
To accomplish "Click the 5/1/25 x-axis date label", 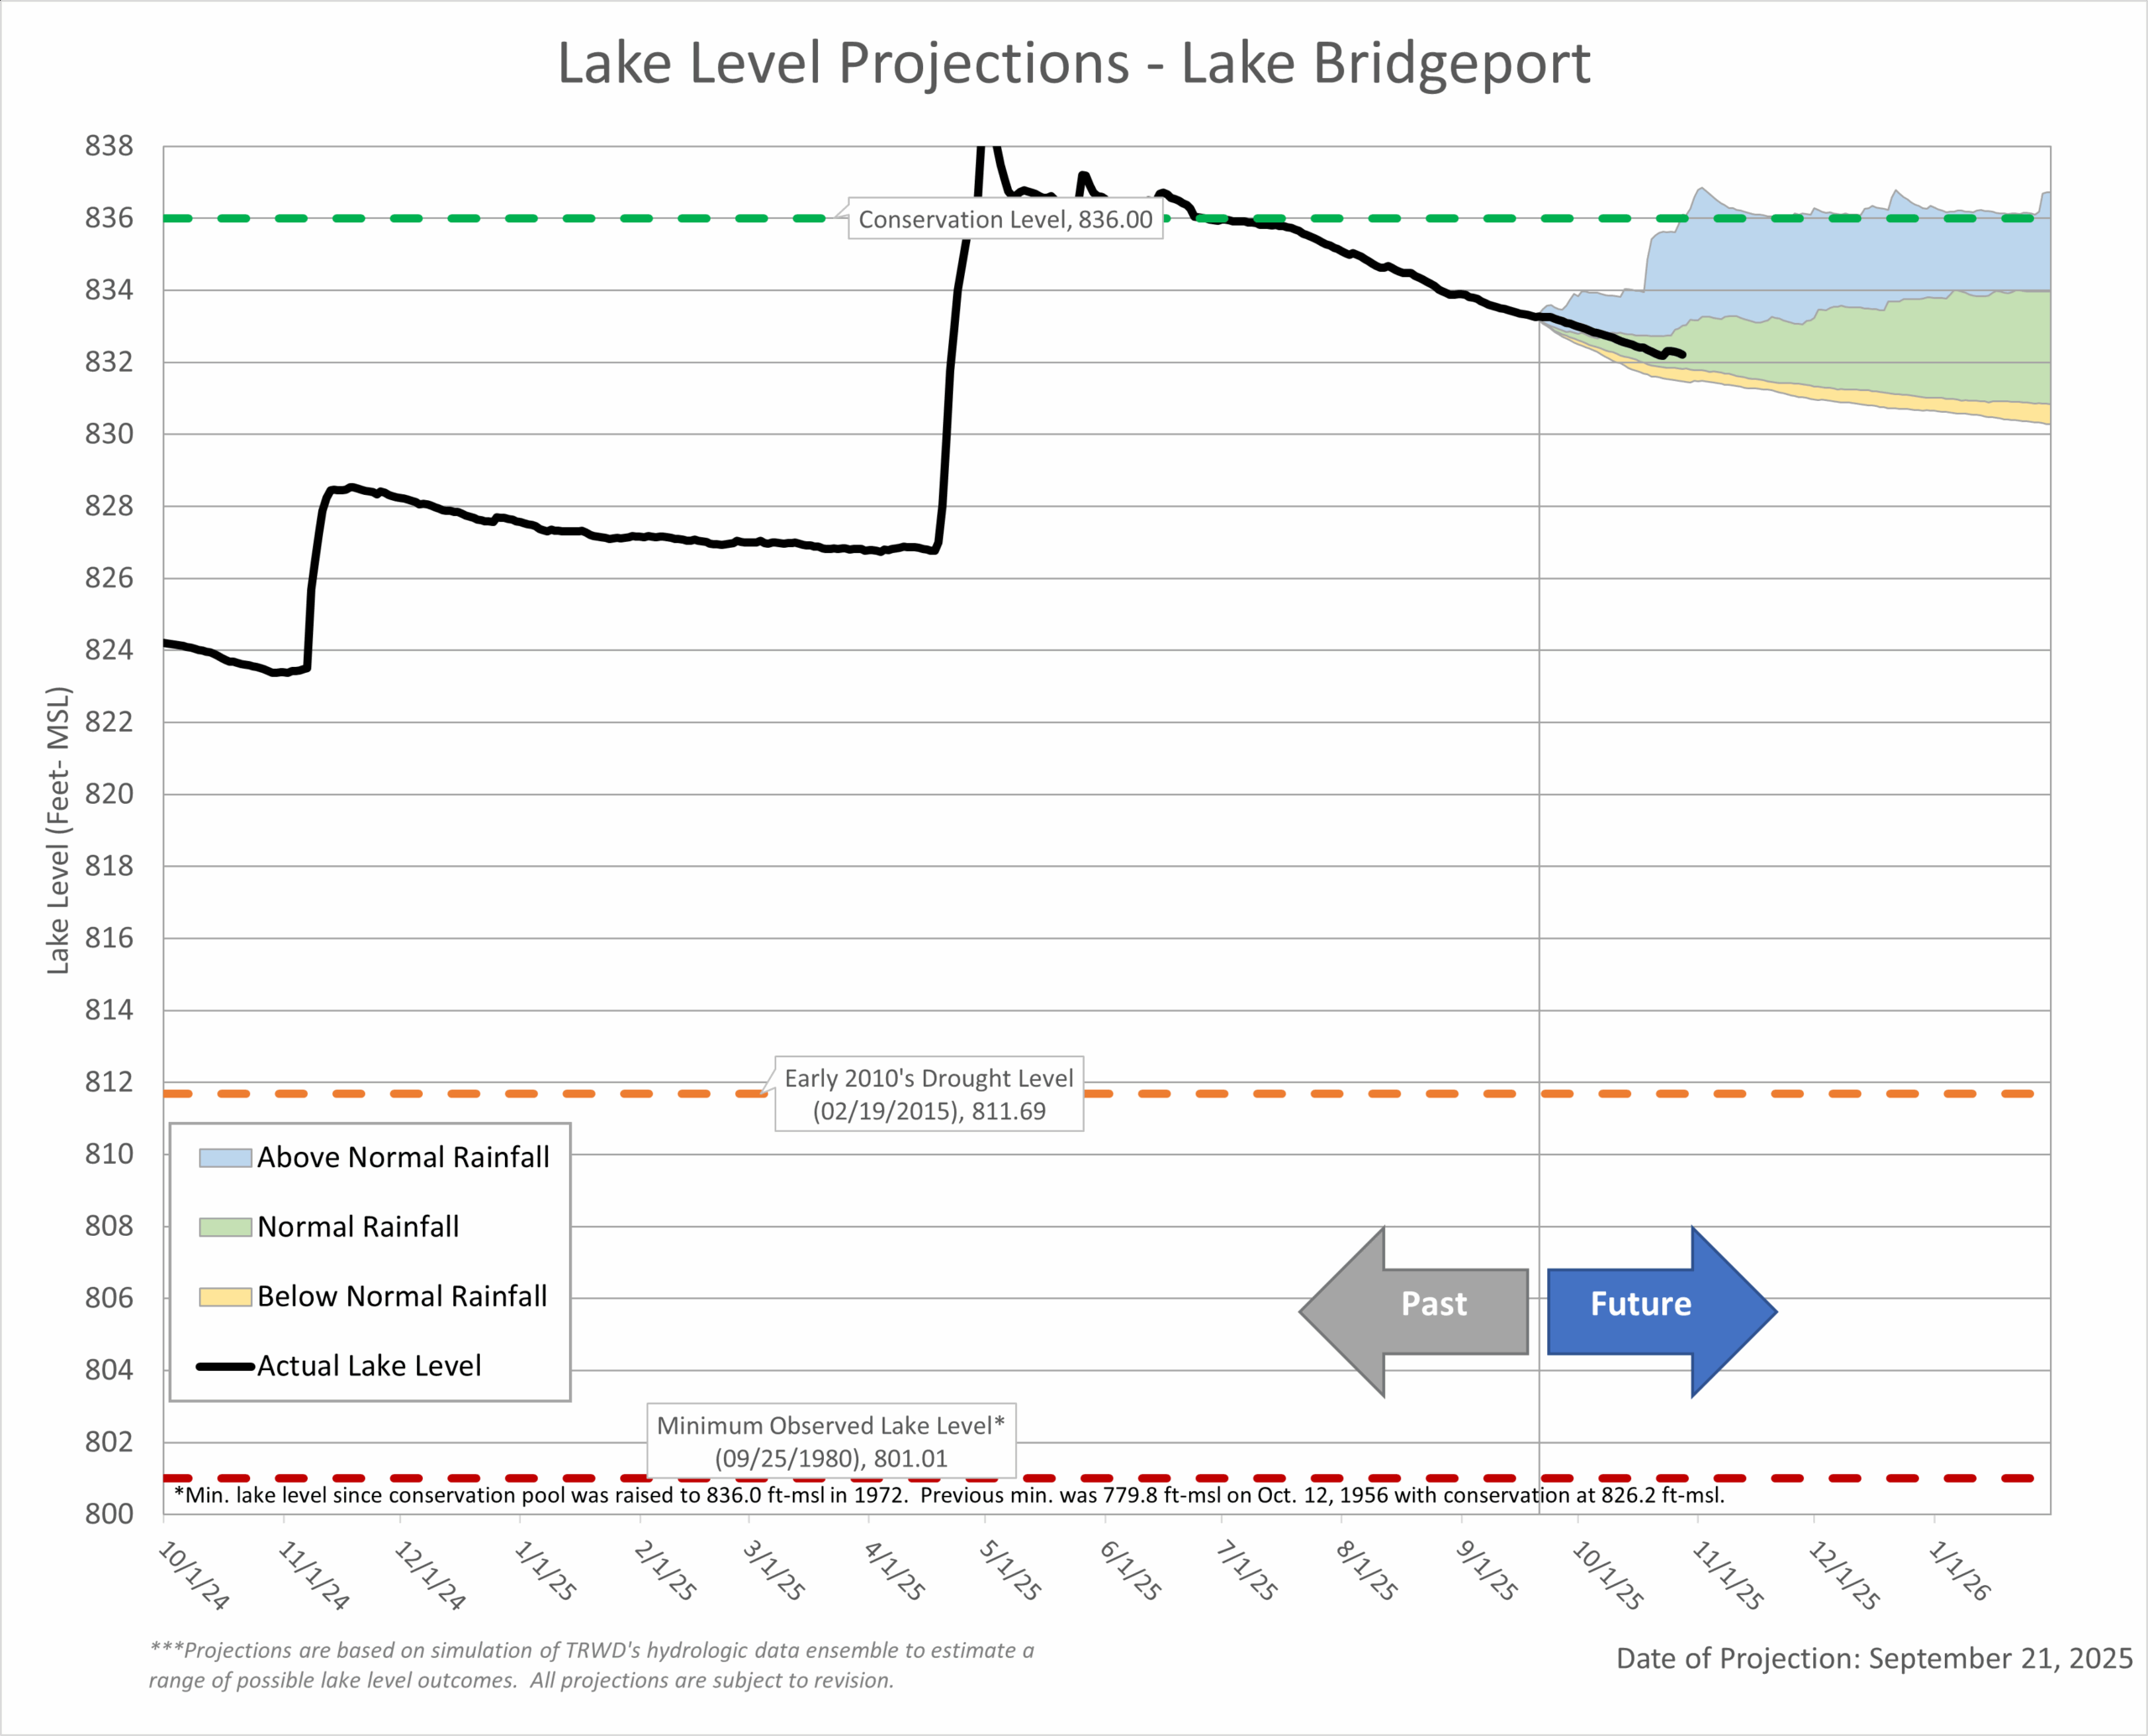I will (x=1010, y=1570).
